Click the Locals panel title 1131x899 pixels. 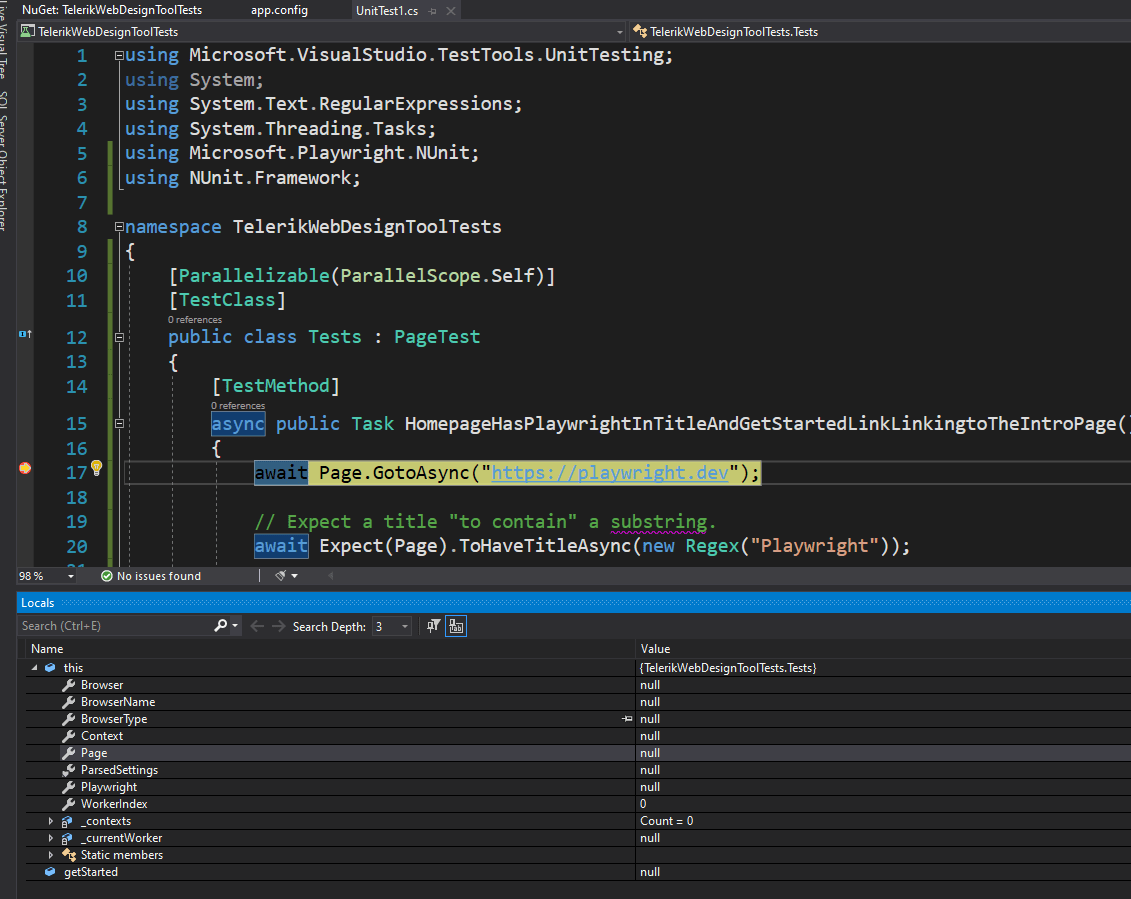tap(38, 603)
